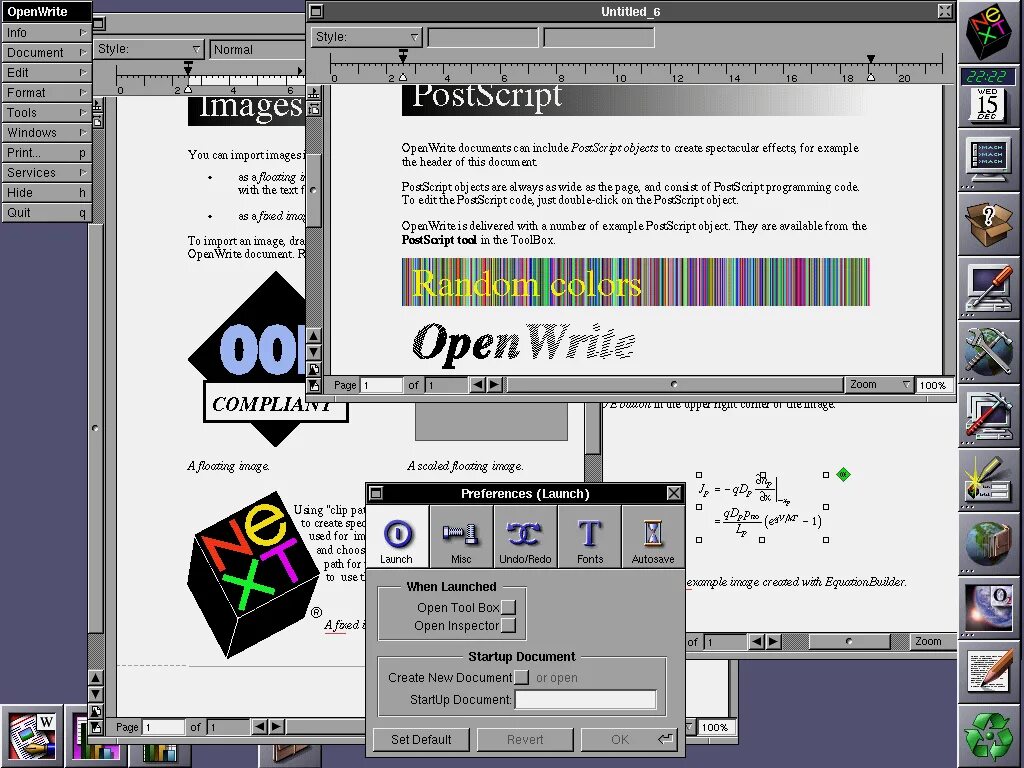Go to previous page in Untitled_6

pyautogui.click(x=478, y=385)
